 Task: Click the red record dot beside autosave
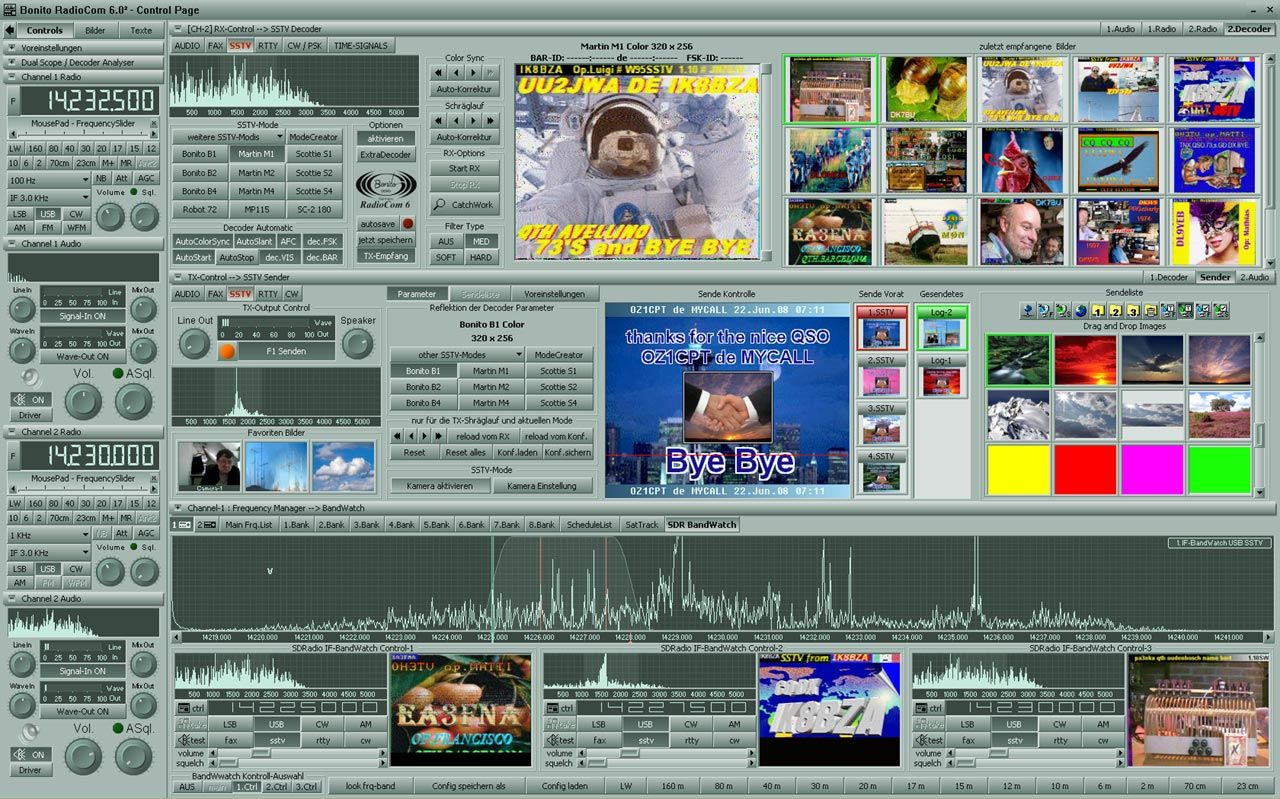[x=408, y=224]
